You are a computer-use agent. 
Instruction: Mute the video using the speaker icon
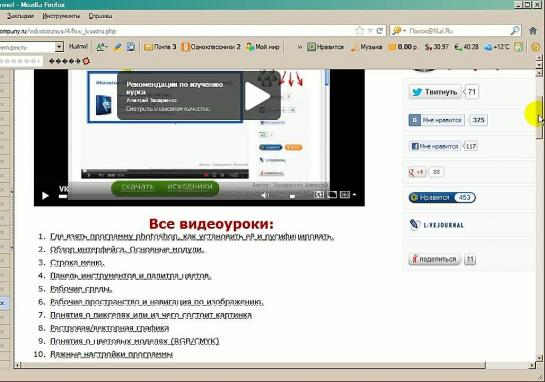pos(265,195)
